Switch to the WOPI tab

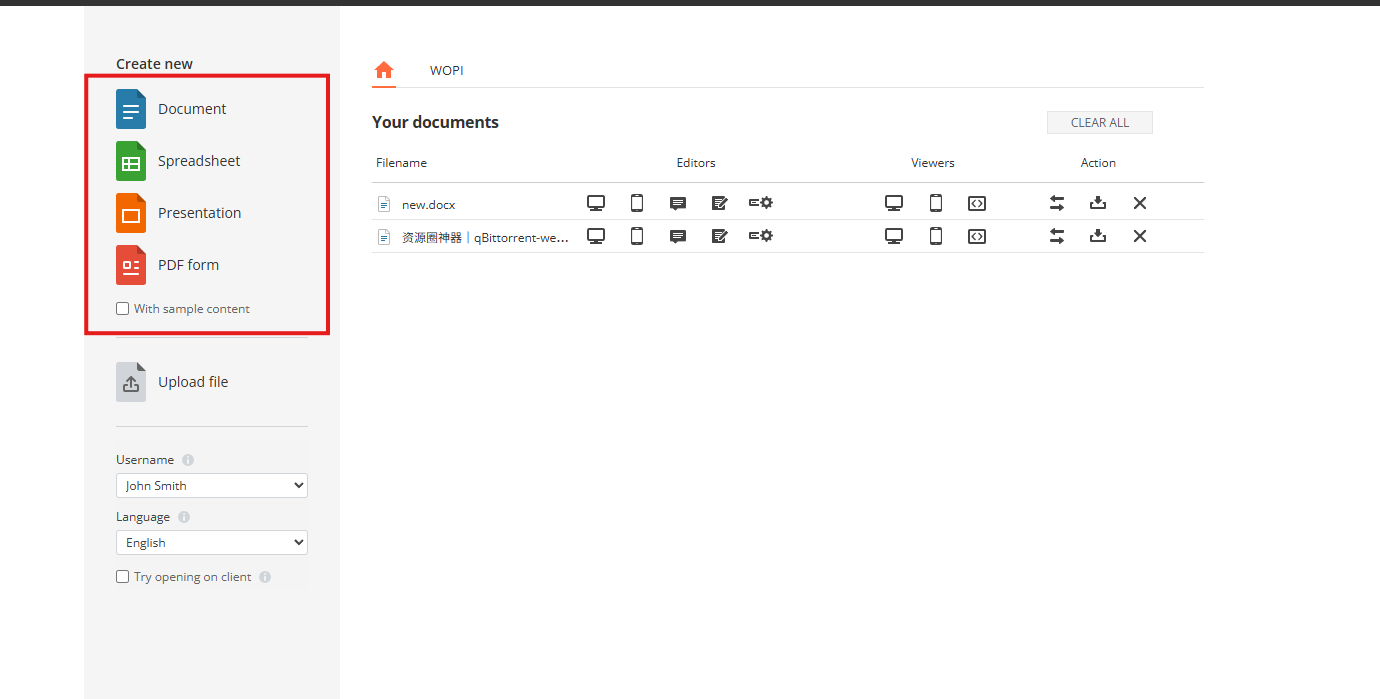click(447, 71)
